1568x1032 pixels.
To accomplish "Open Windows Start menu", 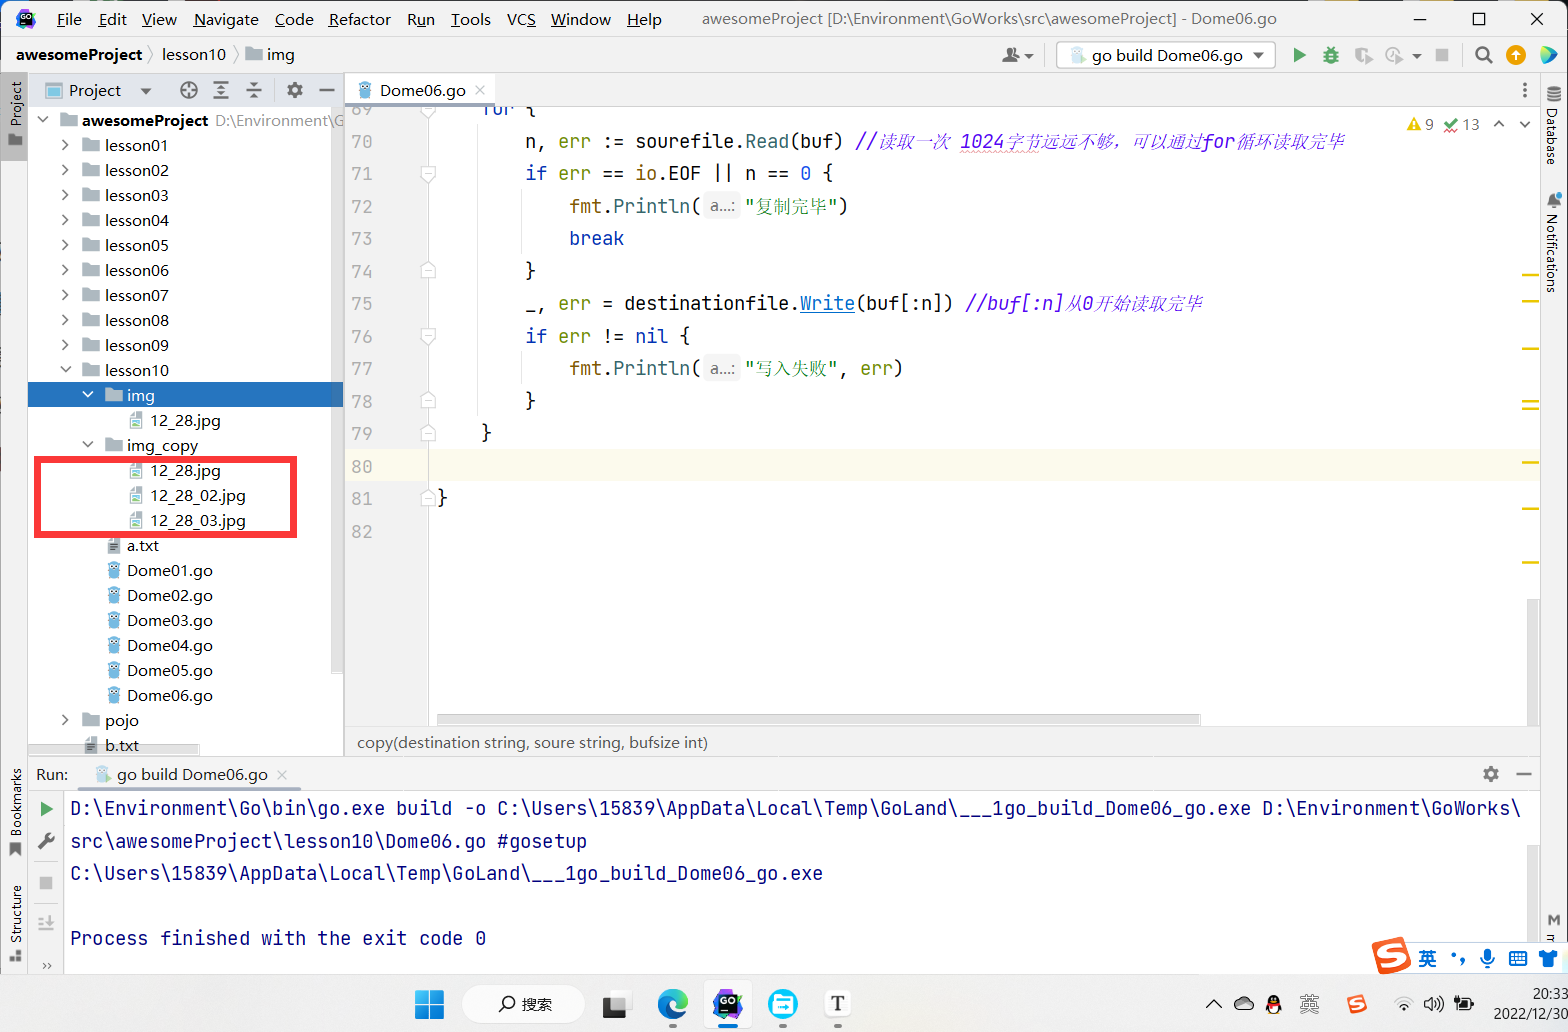I will [x=429, y=1004].
